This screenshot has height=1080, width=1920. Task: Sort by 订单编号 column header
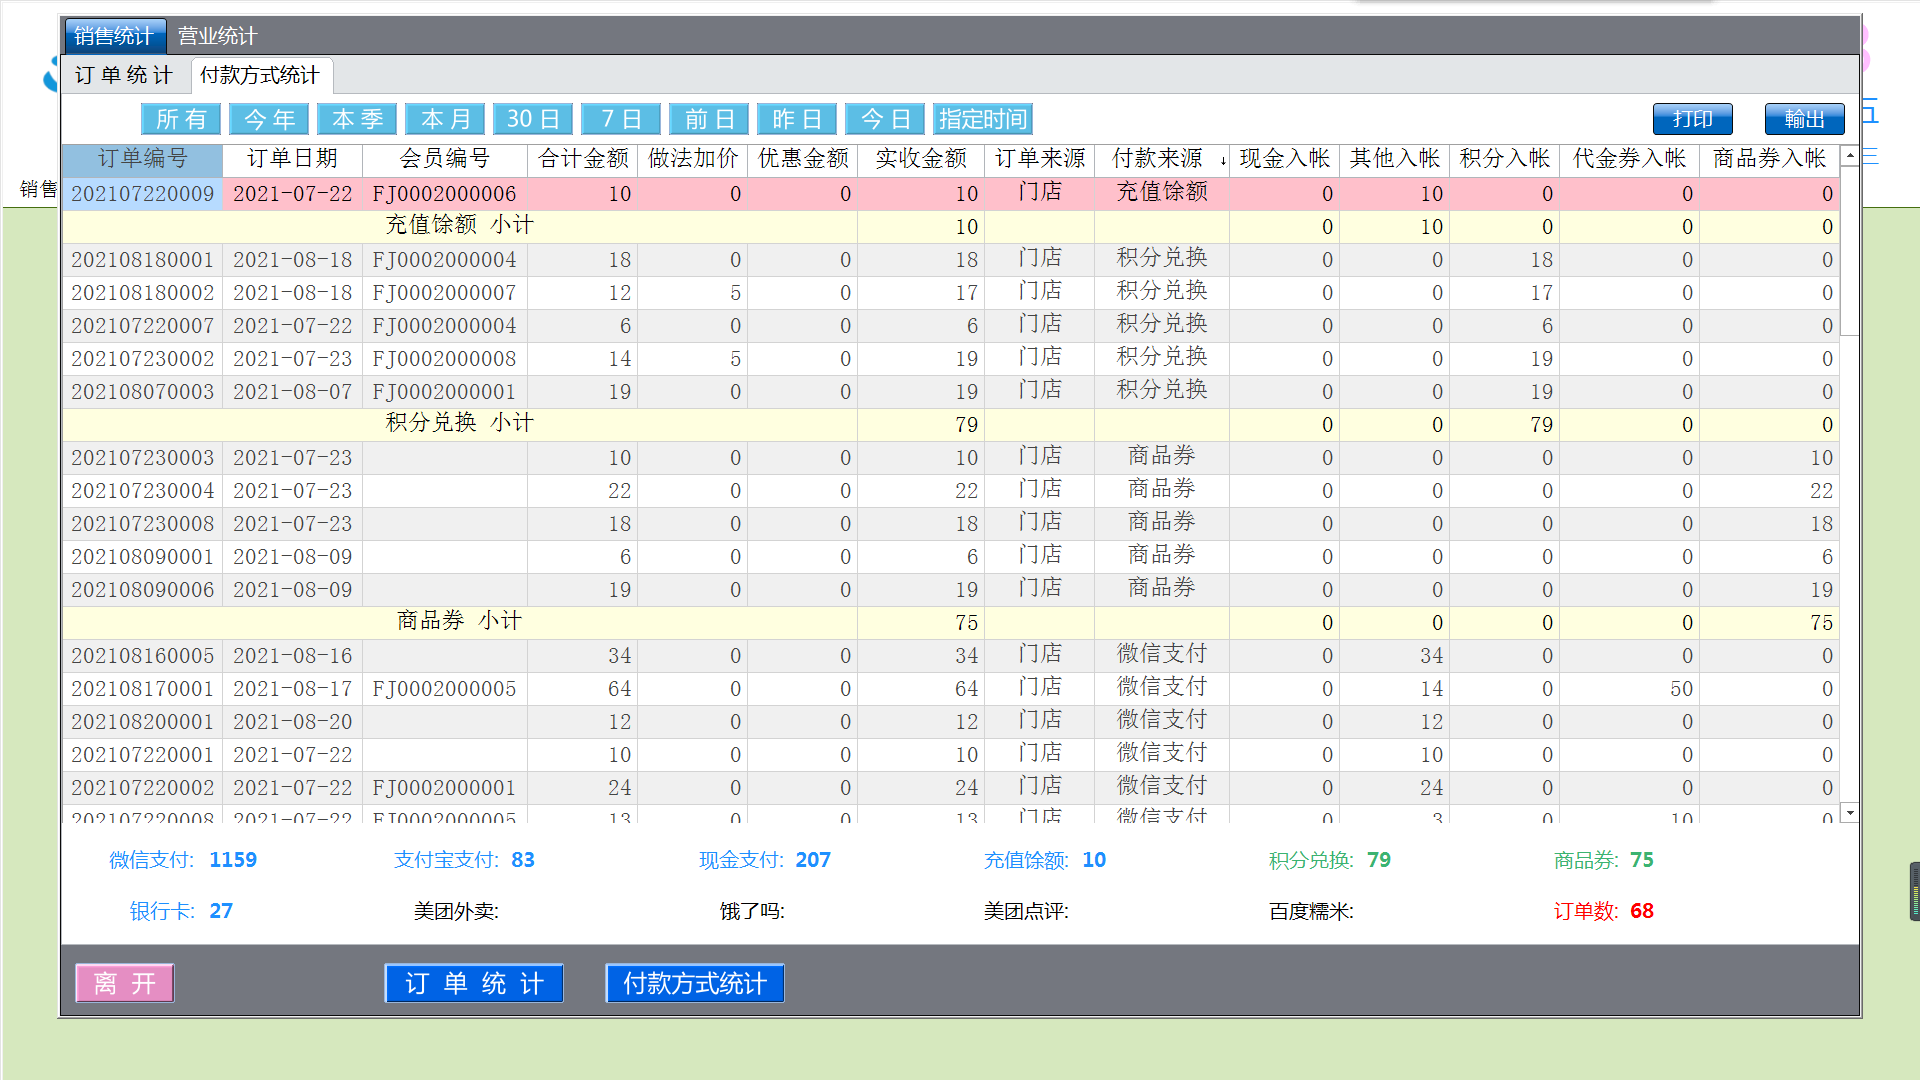coord(142,159)
